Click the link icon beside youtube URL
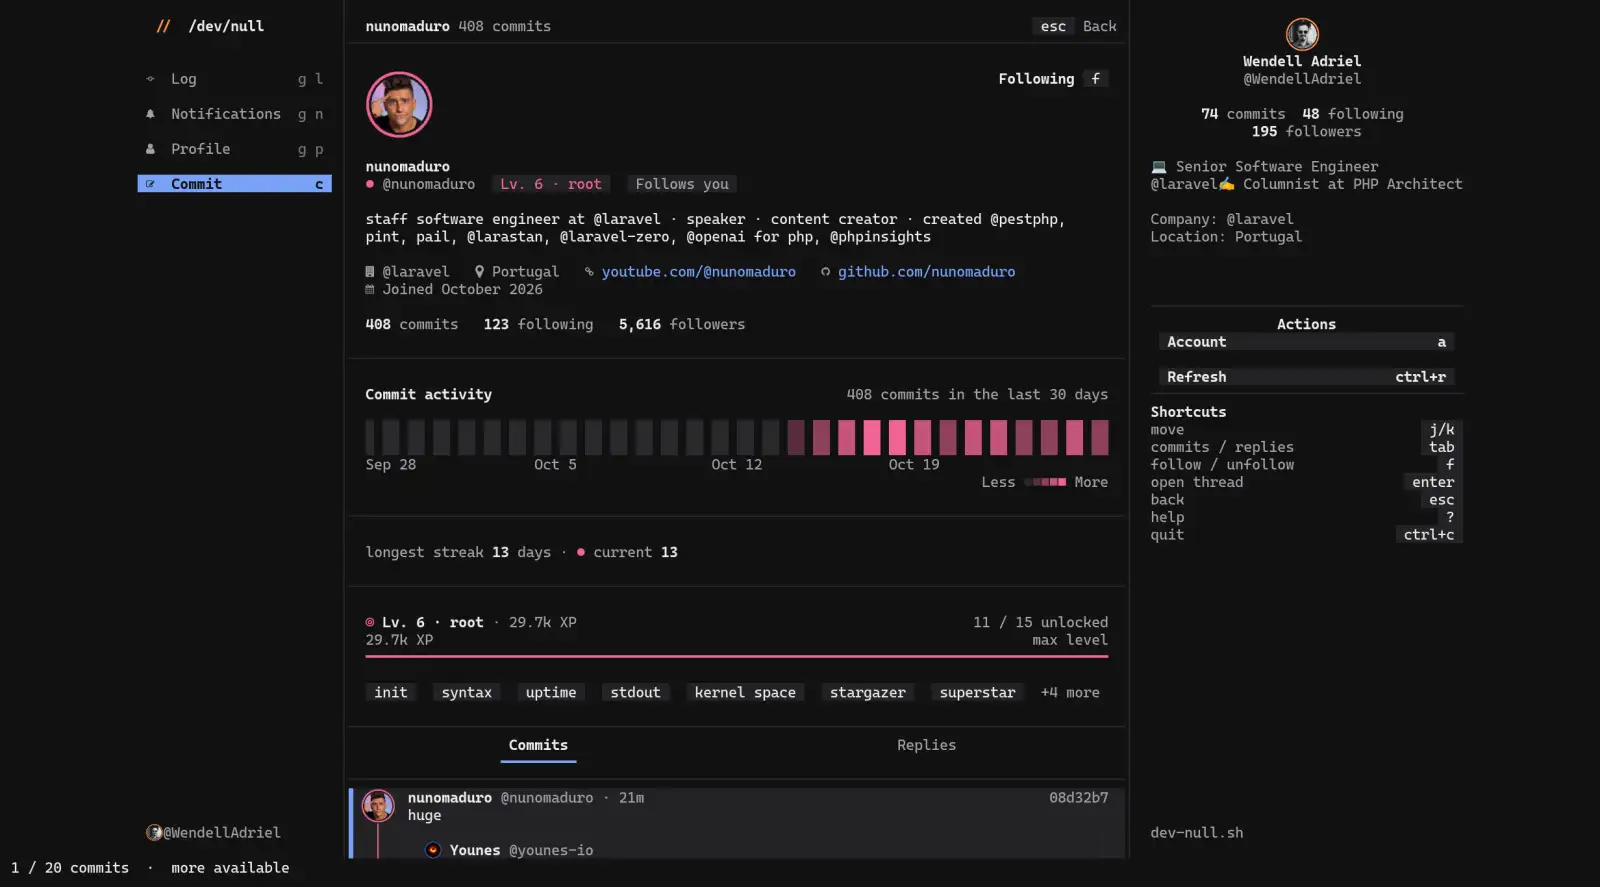The image size is (1600, 887). [589, 272]
